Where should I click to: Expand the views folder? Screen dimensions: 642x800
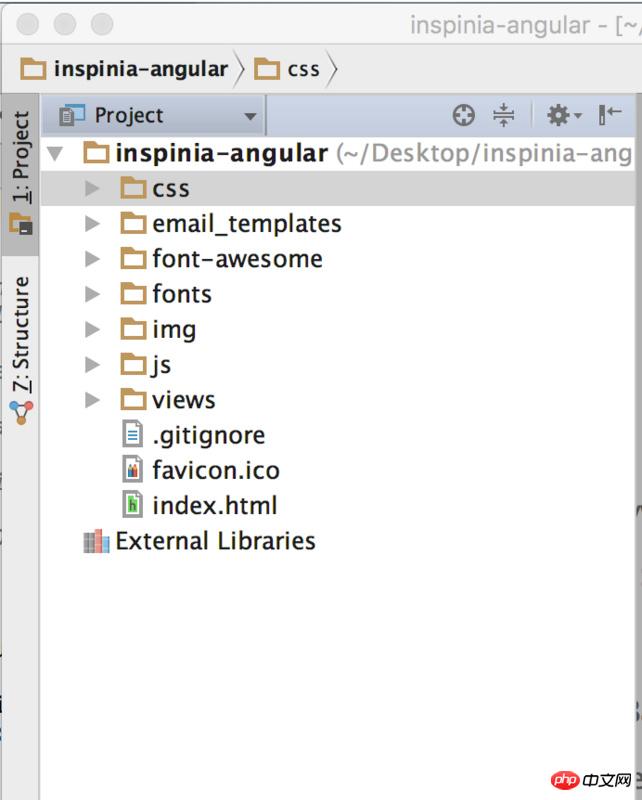[x=92, y=399]
